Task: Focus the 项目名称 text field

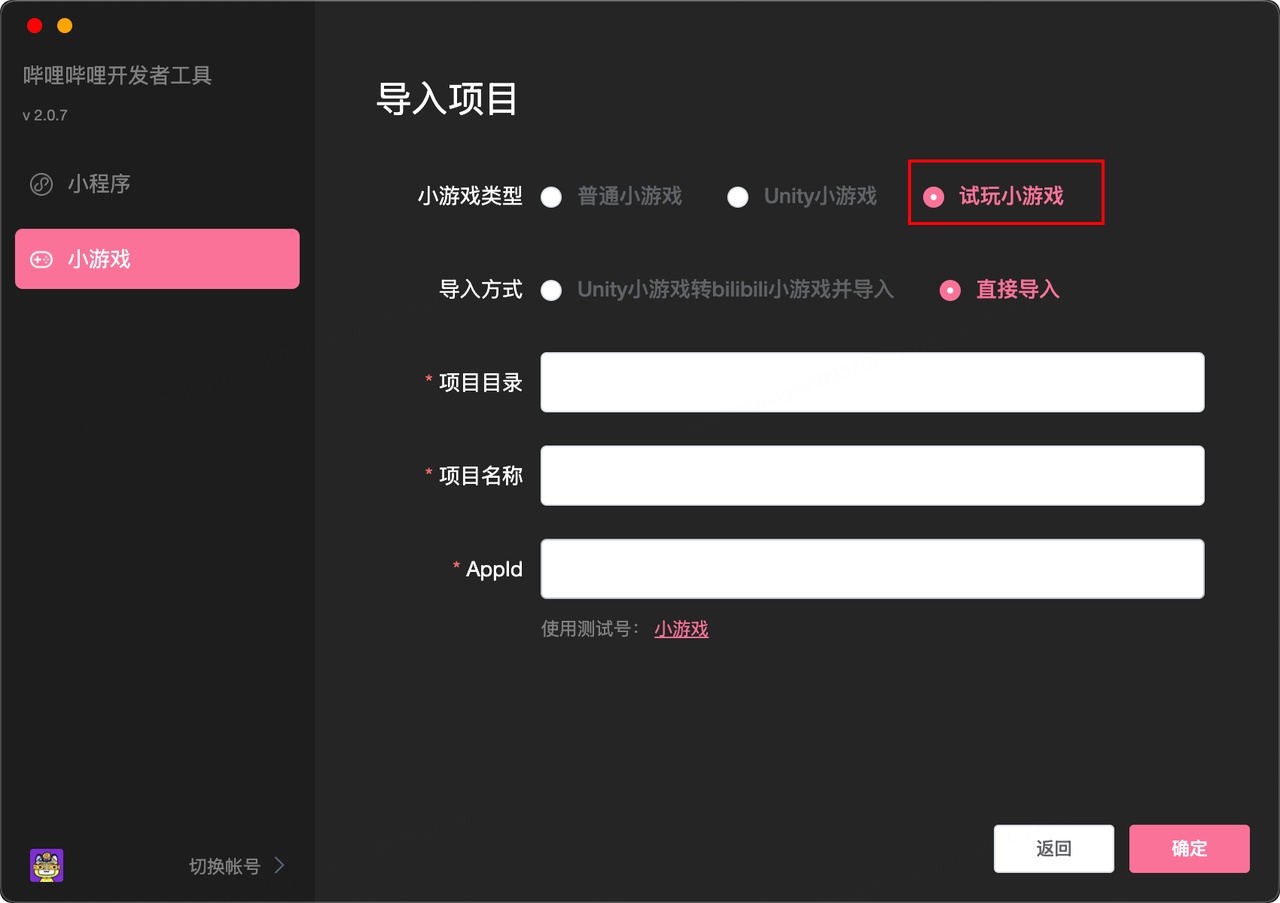Action: 872,476
